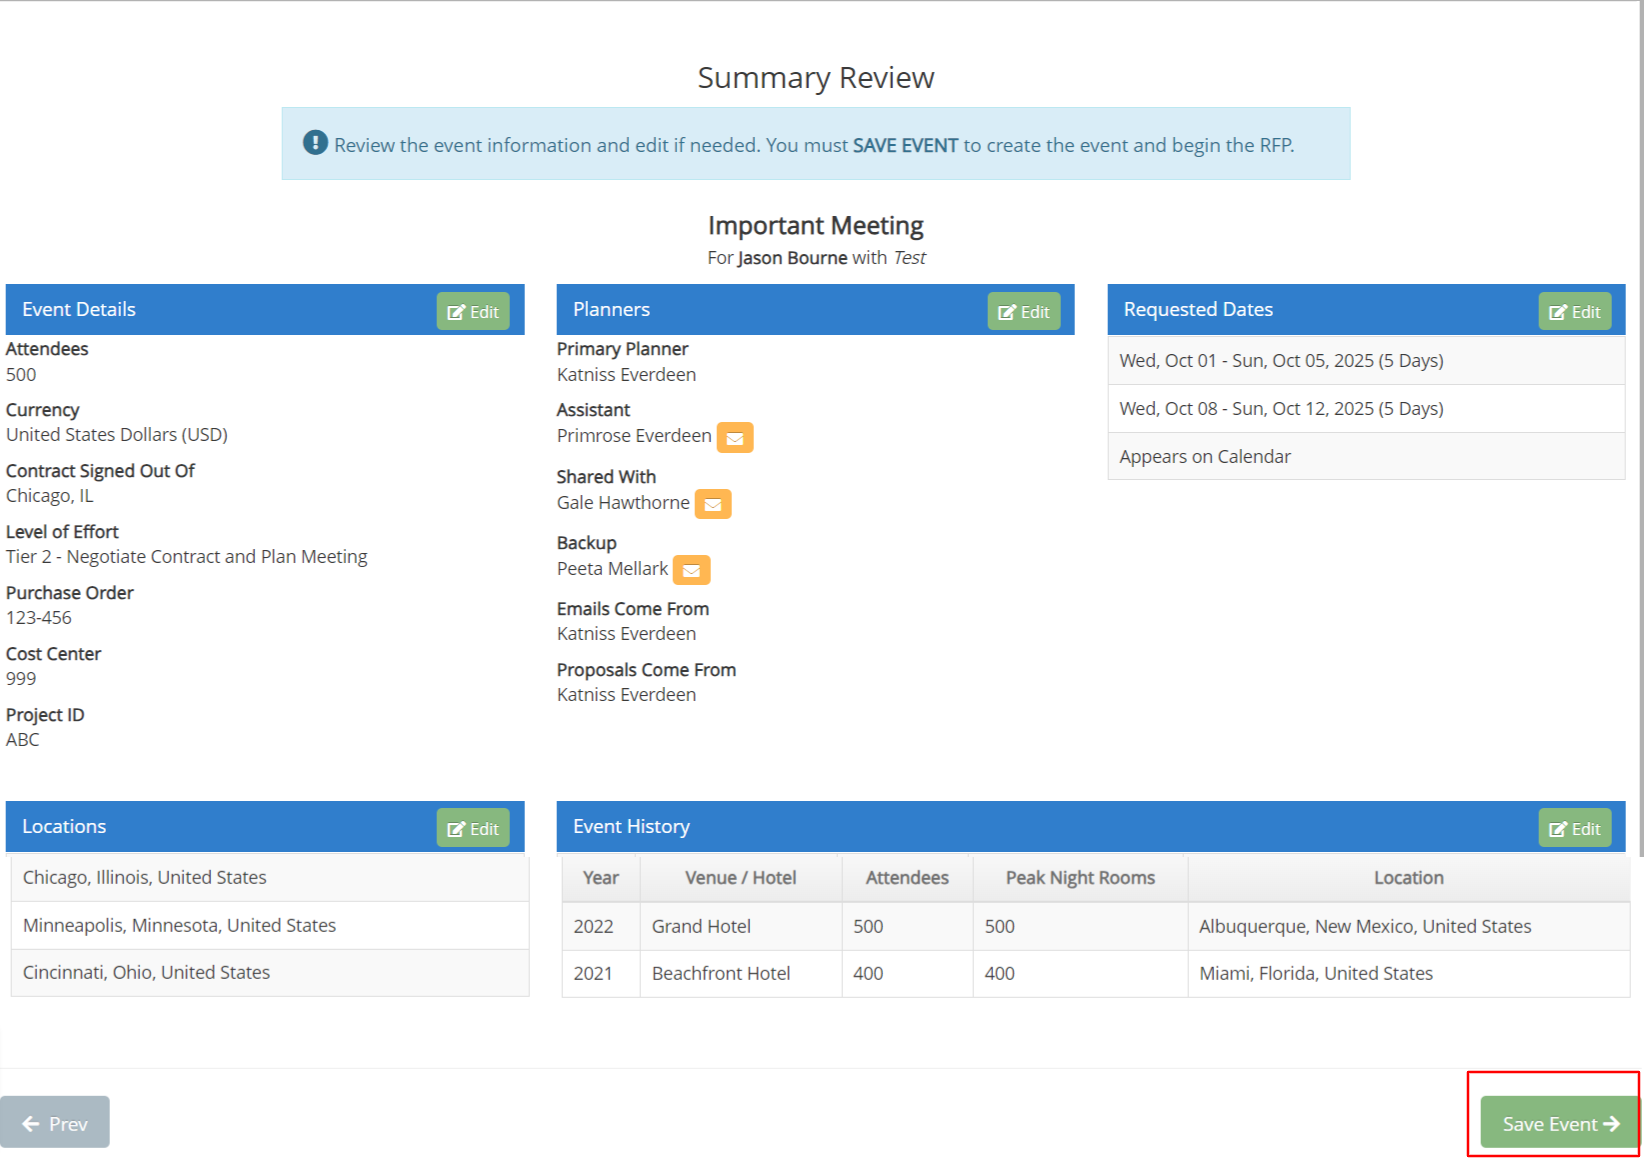Viewport: 1644px width, 1172px height.
Task: Edit the Requested Dates section
Action: 1574,312
